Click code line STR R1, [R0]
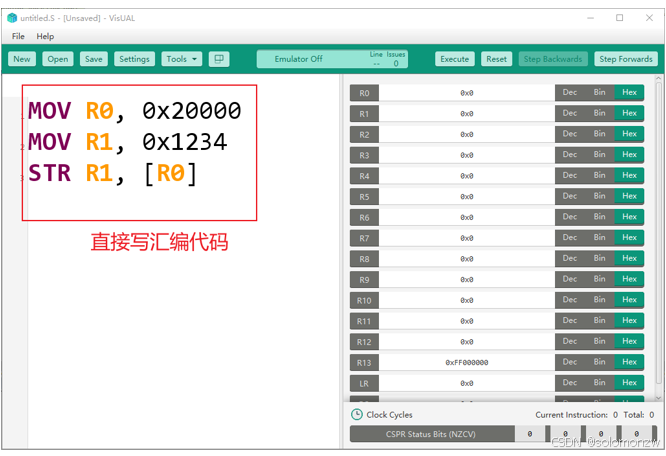Viewport: 666px width, 456px height. (113, 173)
